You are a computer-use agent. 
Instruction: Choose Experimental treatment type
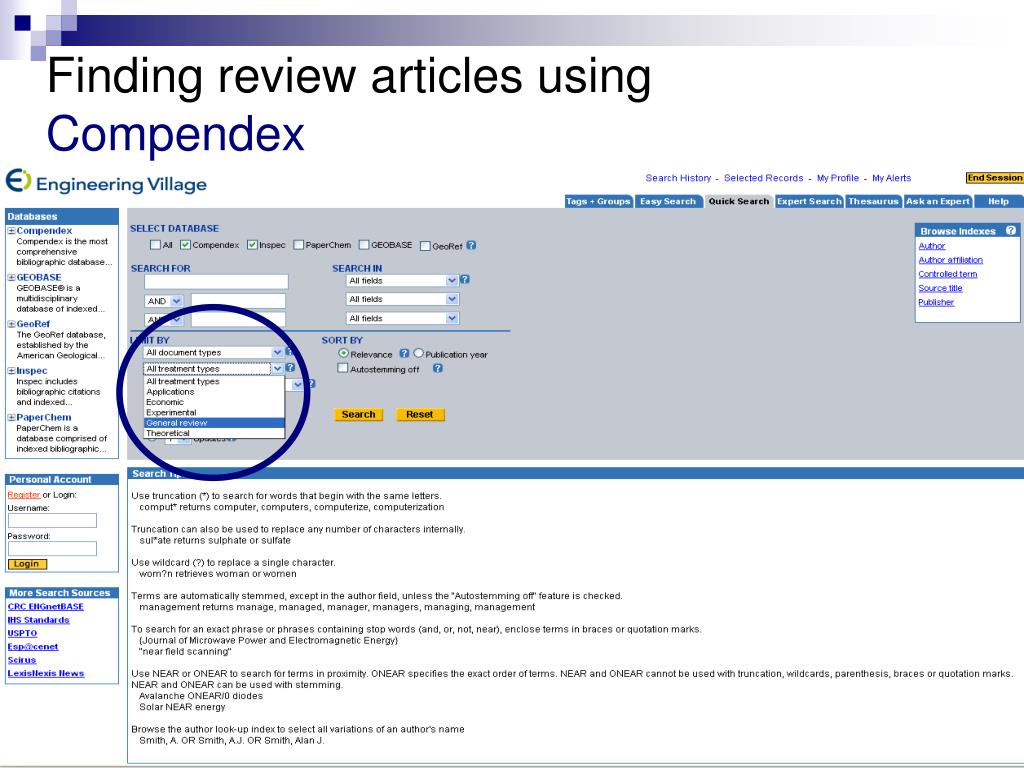[214, 412]
